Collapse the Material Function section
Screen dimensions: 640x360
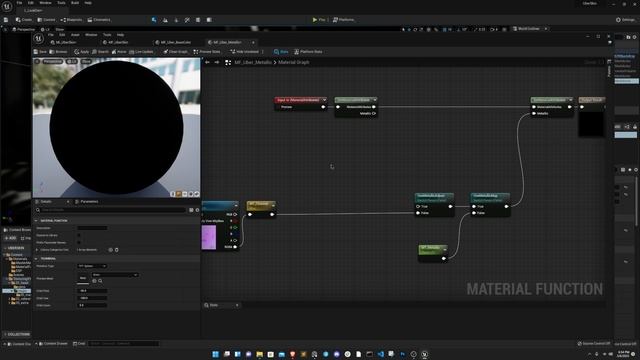(36, 220)
